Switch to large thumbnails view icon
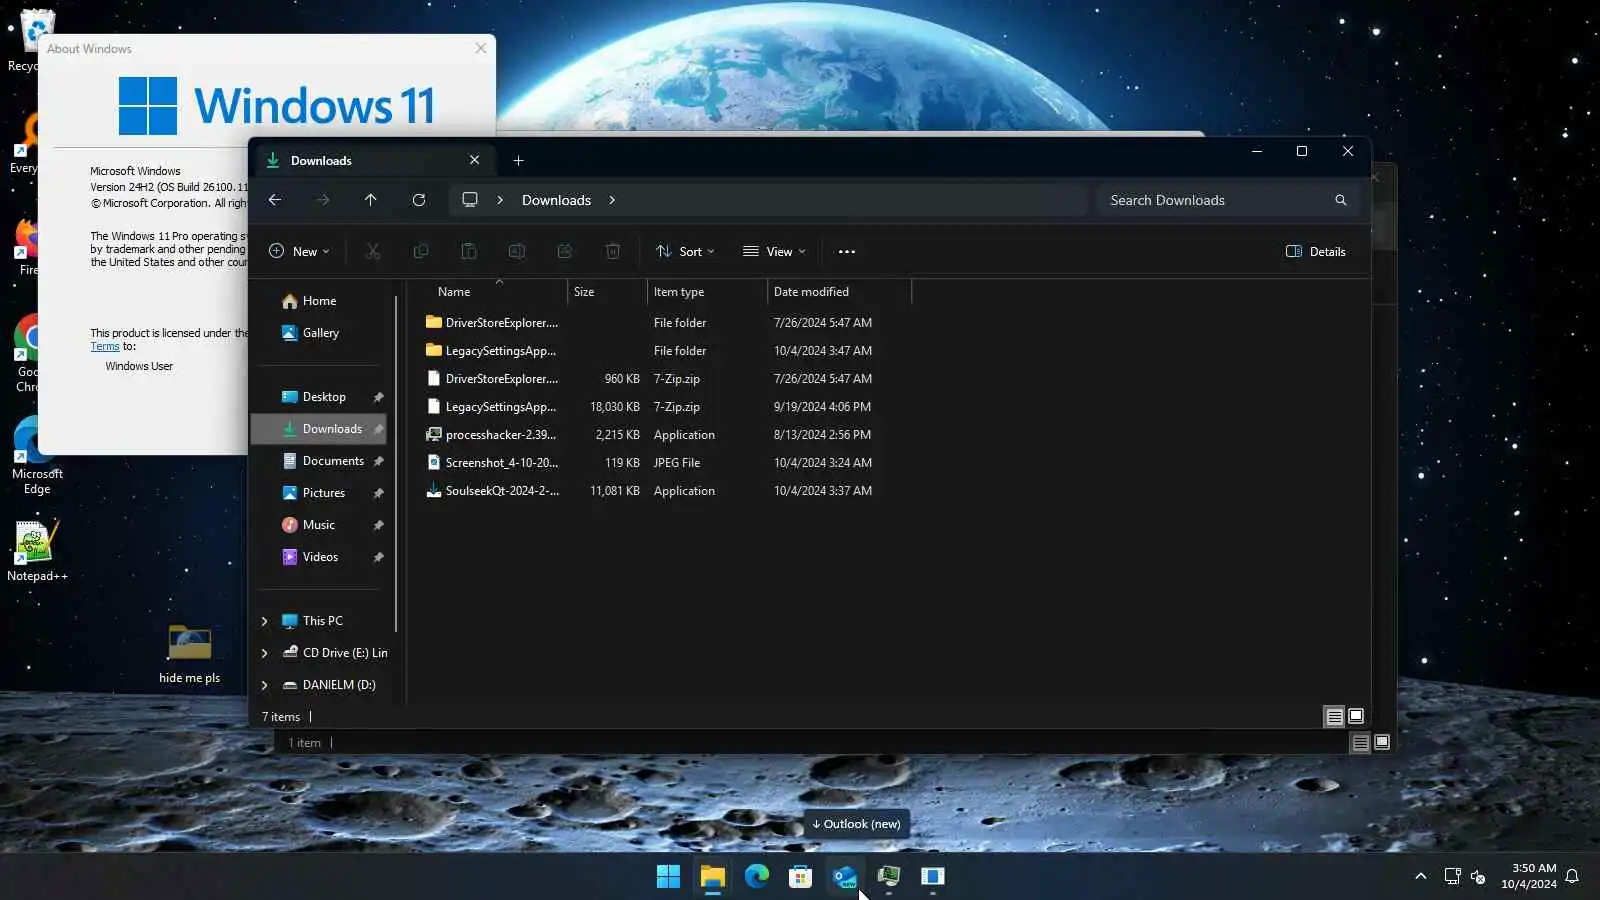1600x900 pixels. click(x=1356, y=716)
